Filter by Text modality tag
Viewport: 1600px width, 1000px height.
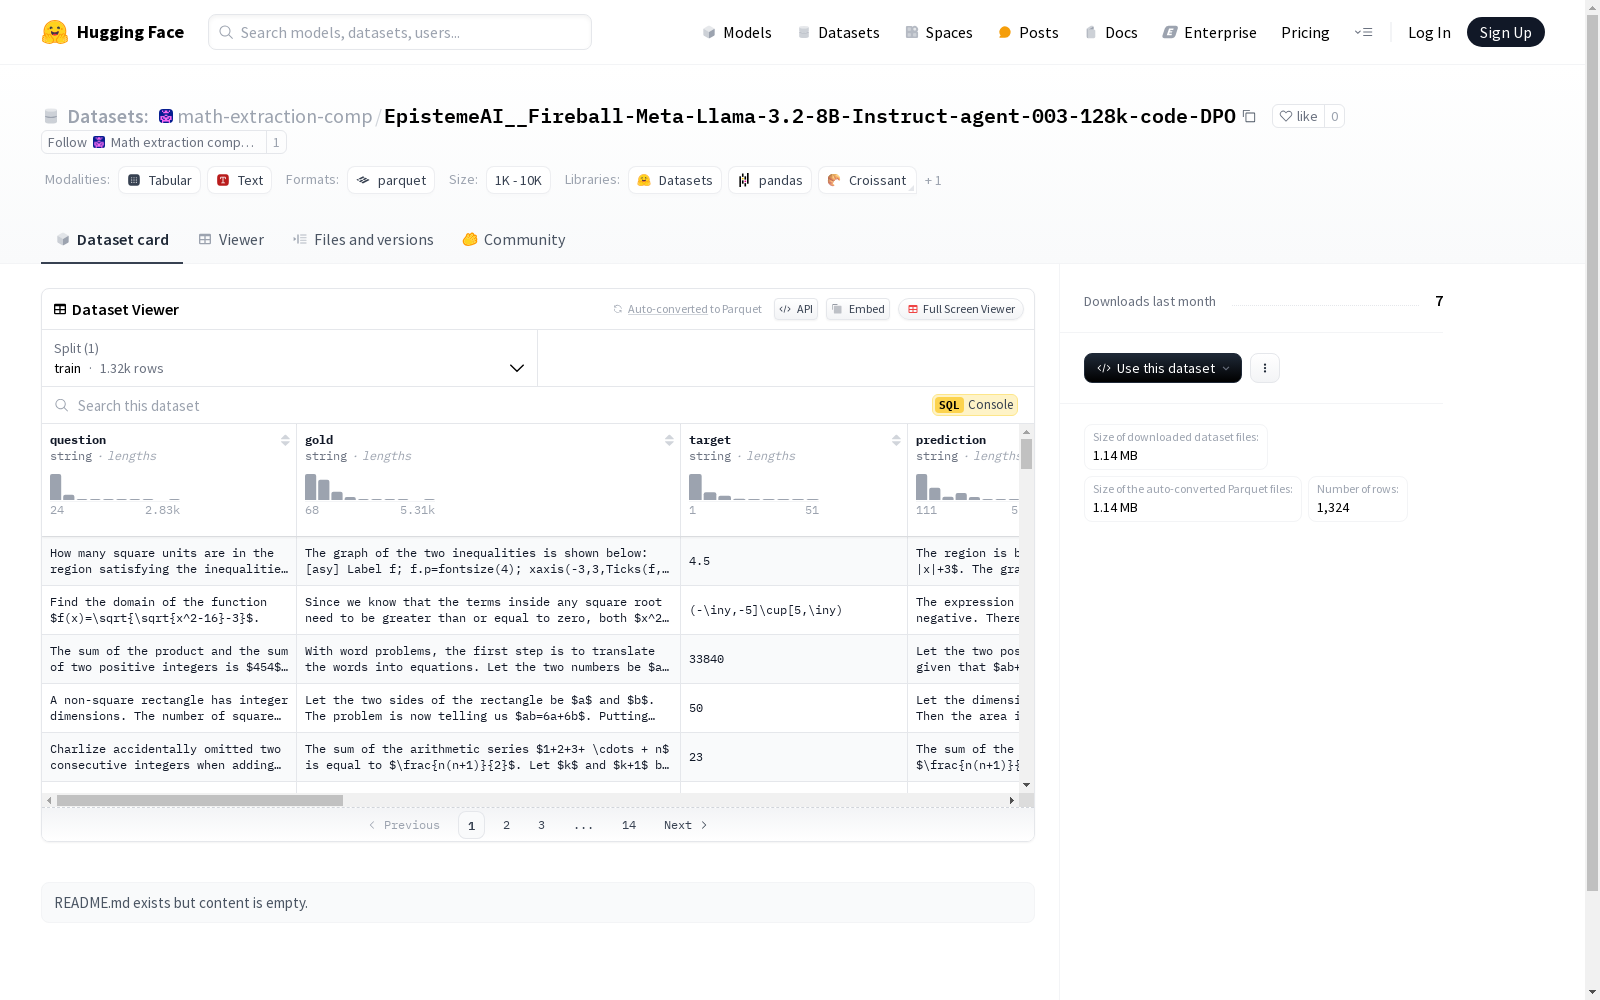(x=240, y=180)
